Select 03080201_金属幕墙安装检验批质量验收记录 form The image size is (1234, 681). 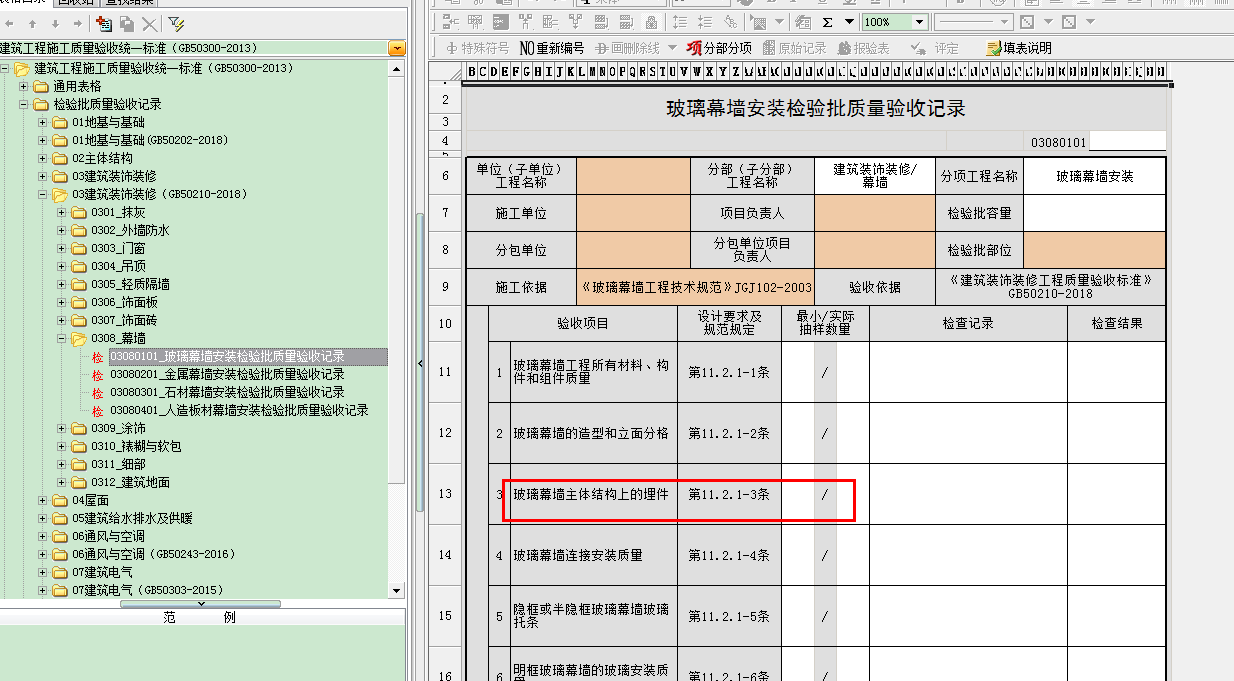[x=227, y=375]
